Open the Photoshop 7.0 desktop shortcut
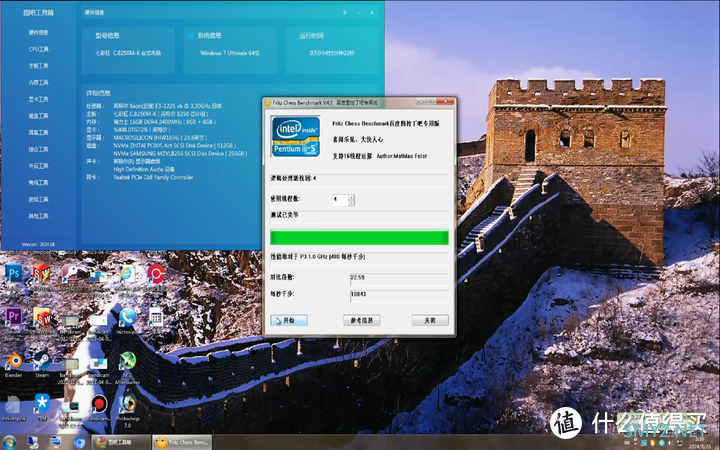Viewport: 720px width, 450px height. click(127, 405)
